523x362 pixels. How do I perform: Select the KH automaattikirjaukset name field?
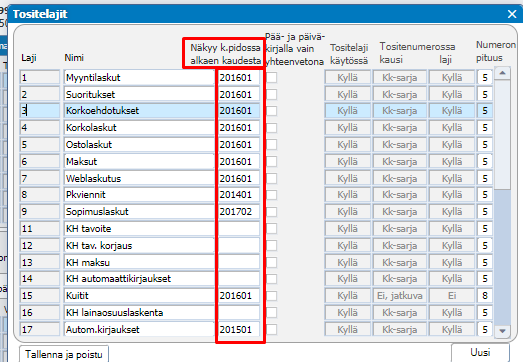[139, 279]
